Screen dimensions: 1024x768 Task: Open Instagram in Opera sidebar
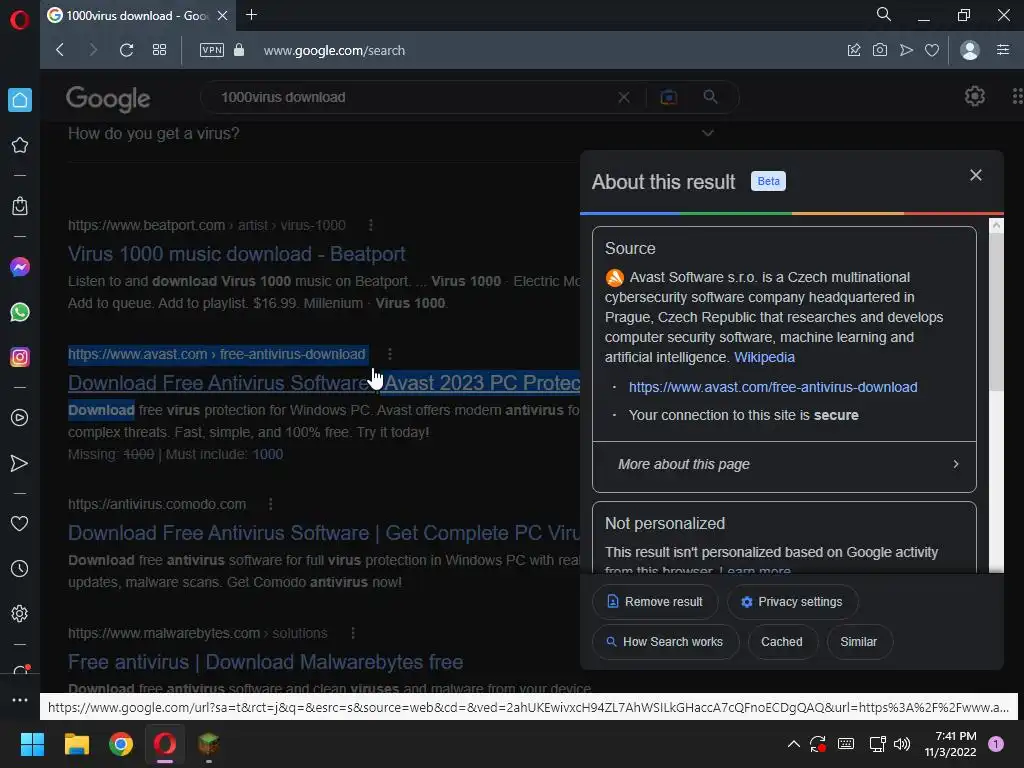point(20,357)
